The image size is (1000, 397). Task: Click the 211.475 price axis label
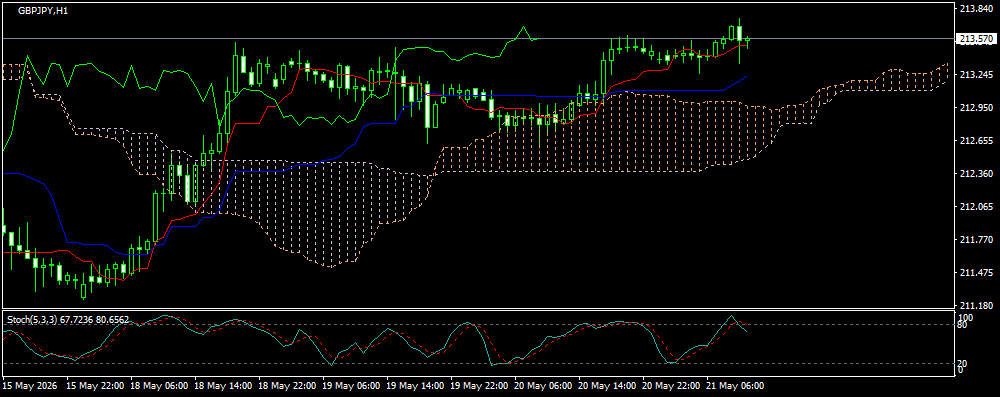click(x=976, y=273)
